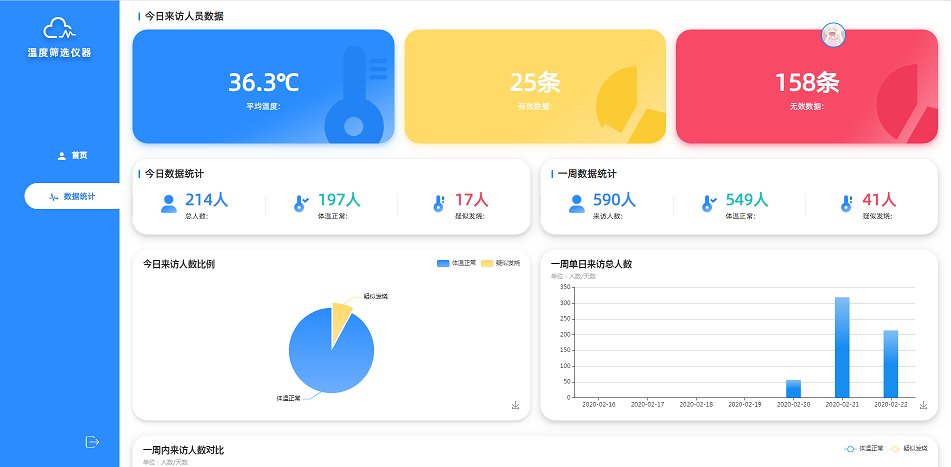
Task: Download the 一周单日来访总人数 bar chart image
Action: 923,405
